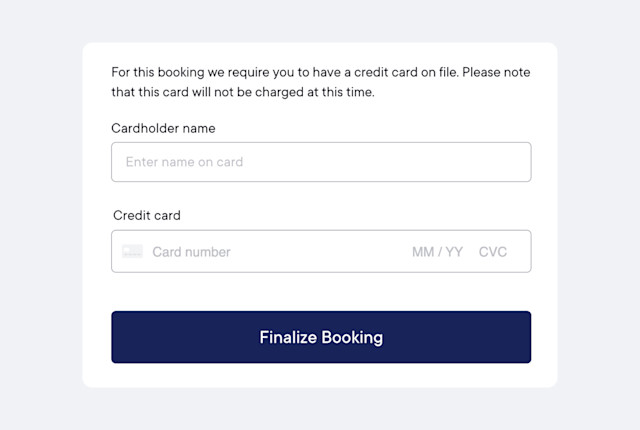This screenshot has width=640, height=430.
Task: Click the "Enter name on card" placeholder
Action: tap(184, 162)
